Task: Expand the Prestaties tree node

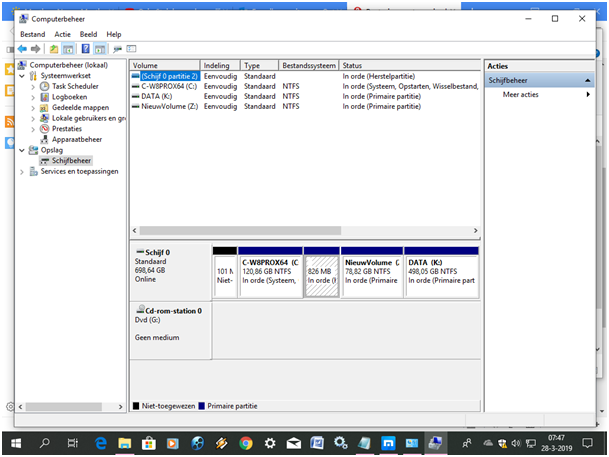Action: (33, 129)
